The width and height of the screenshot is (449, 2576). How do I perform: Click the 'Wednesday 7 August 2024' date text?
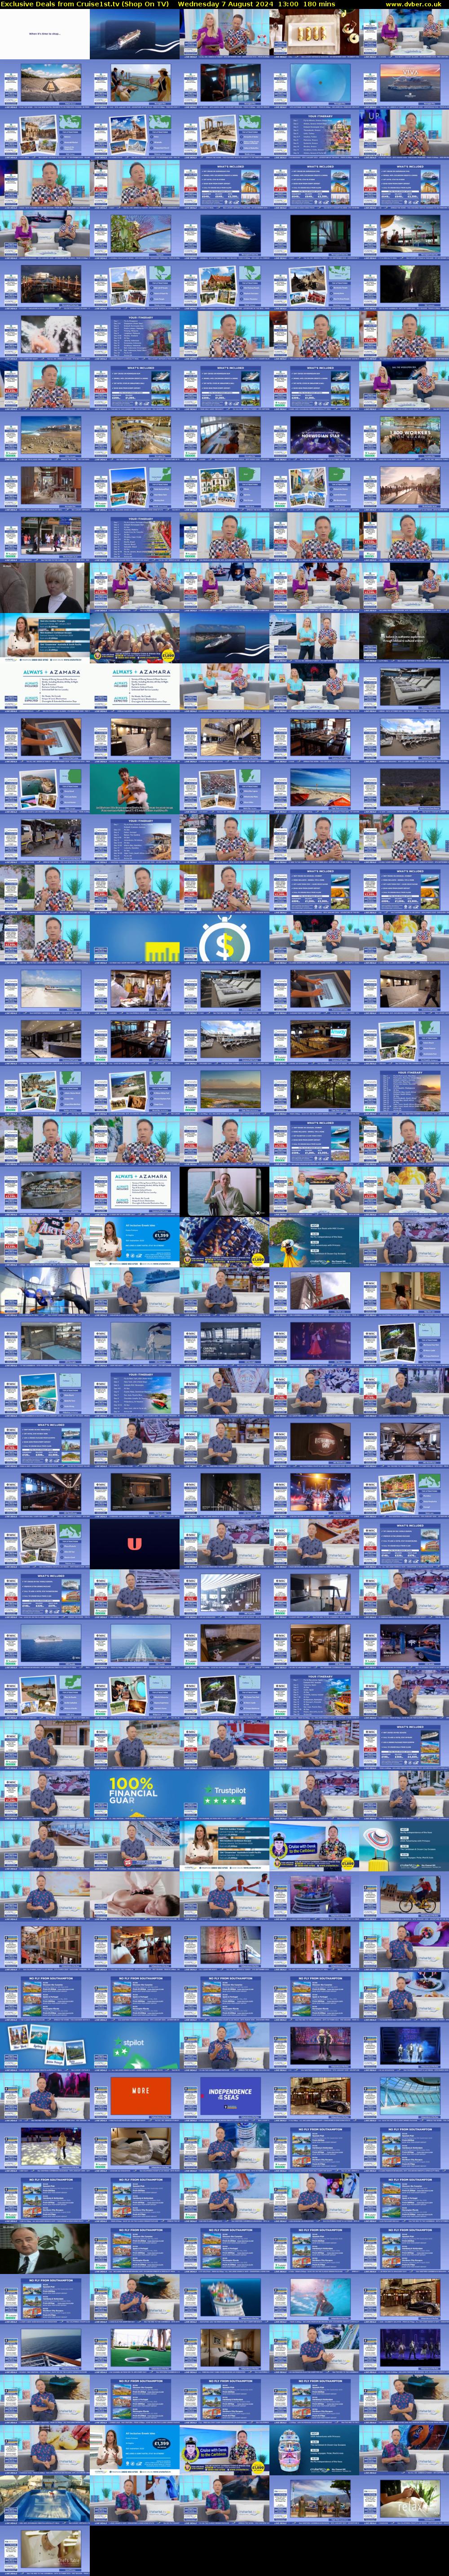tap(225, 4)
